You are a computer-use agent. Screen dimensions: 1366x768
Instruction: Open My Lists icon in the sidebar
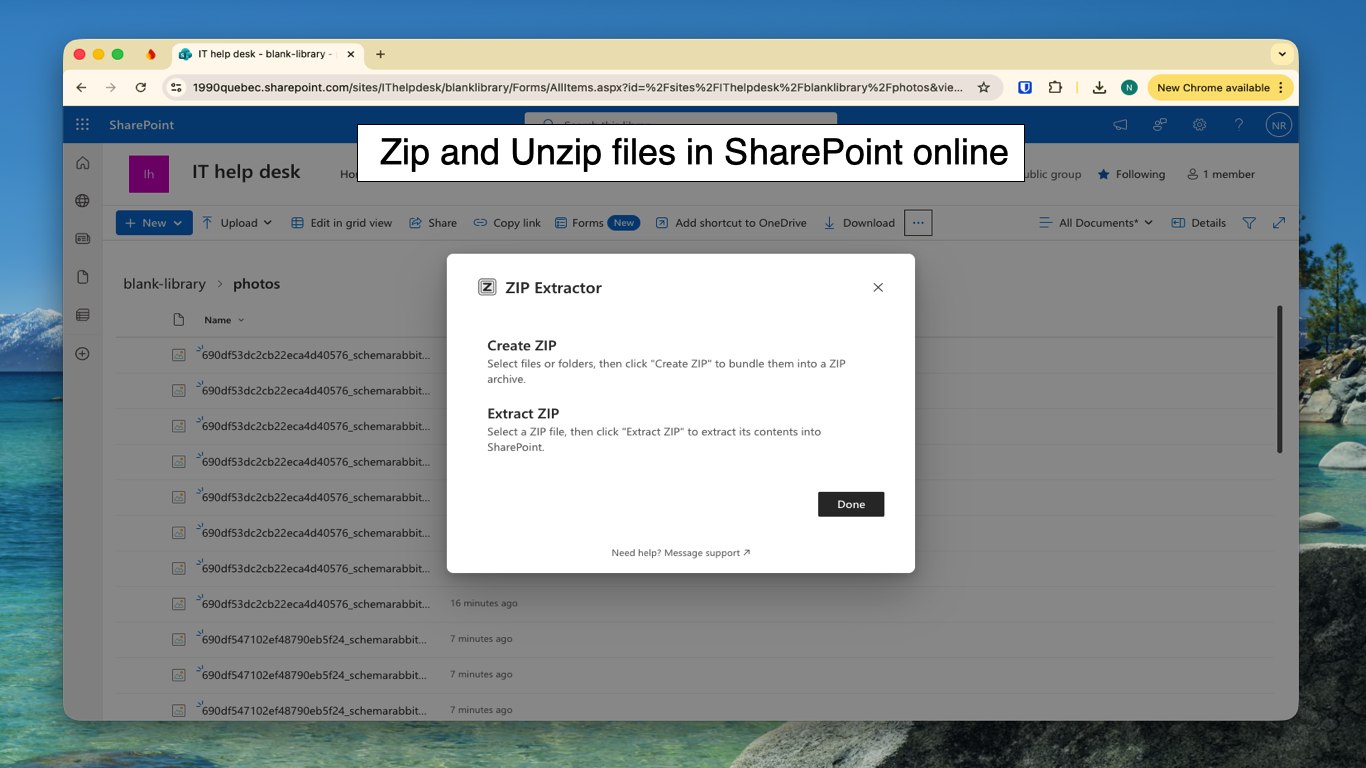tap(83, 314)
